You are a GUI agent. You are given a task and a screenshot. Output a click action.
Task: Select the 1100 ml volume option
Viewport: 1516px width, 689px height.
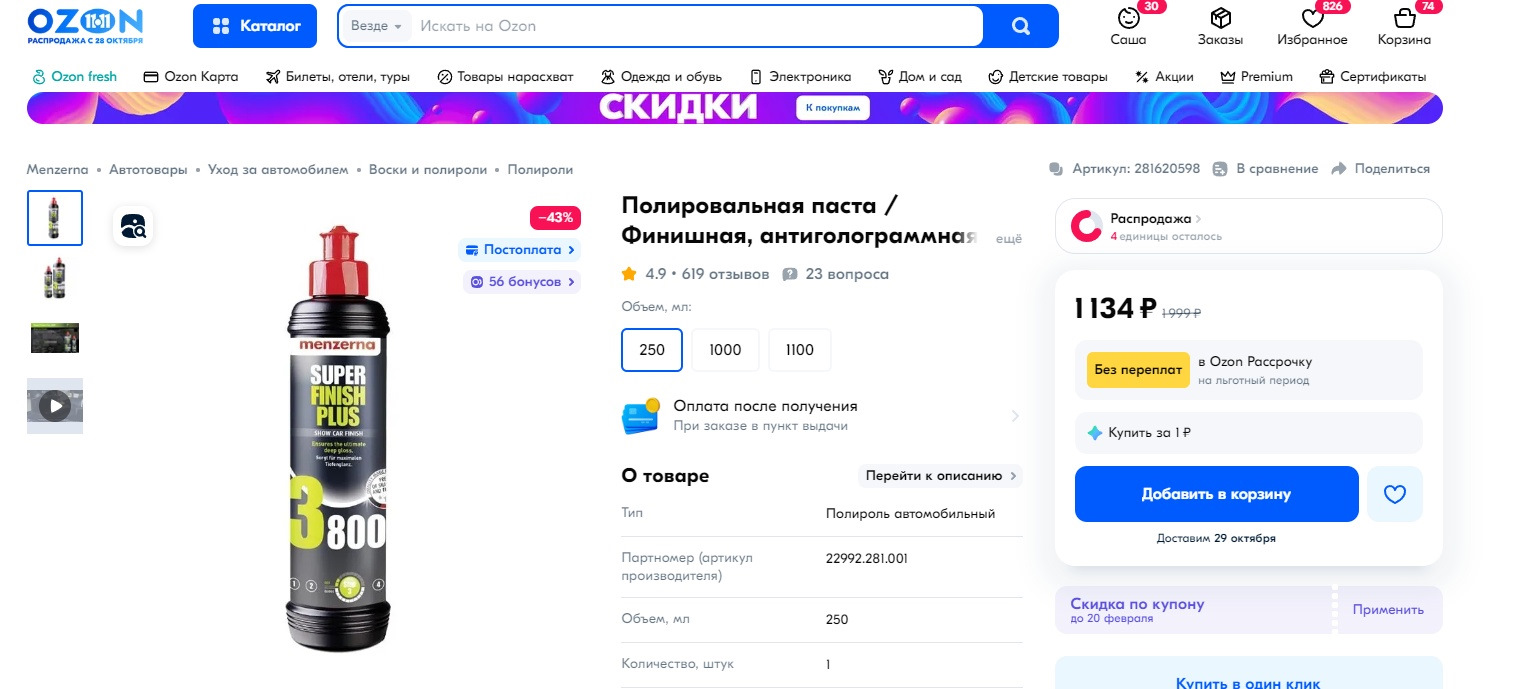[799, 350]
